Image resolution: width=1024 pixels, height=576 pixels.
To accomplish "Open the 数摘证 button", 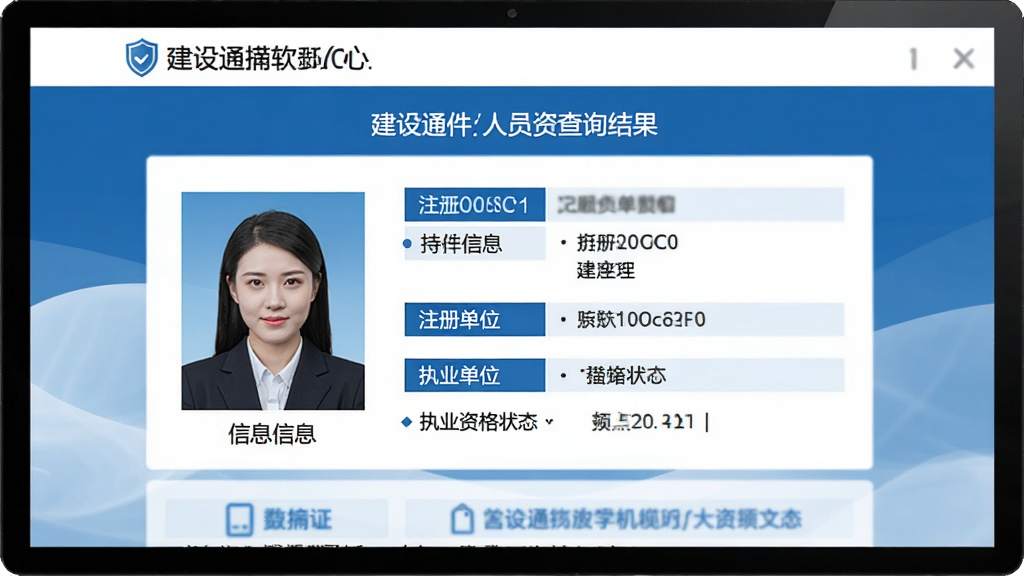I will 277,519.
